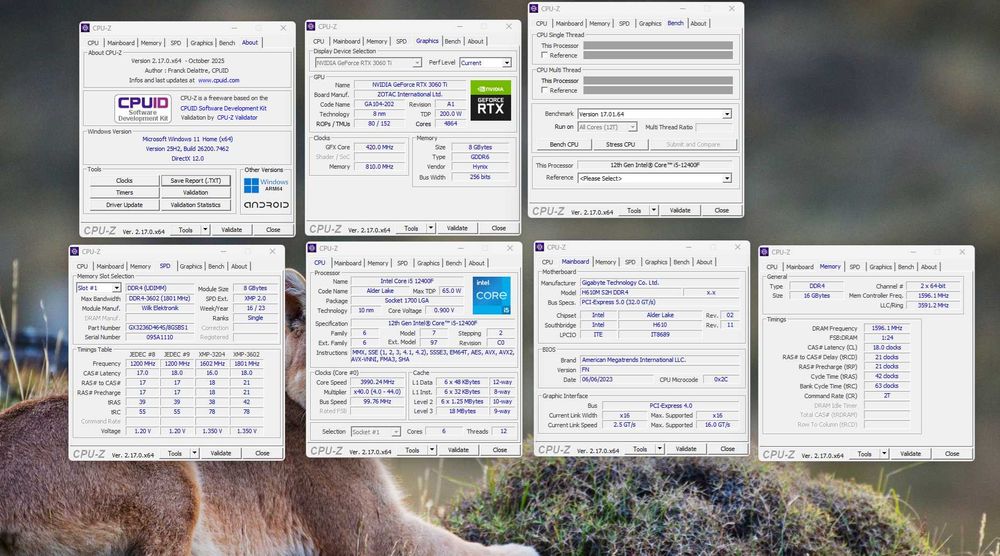Expand Tools arrow in the Graphics window

coord(431,228)
